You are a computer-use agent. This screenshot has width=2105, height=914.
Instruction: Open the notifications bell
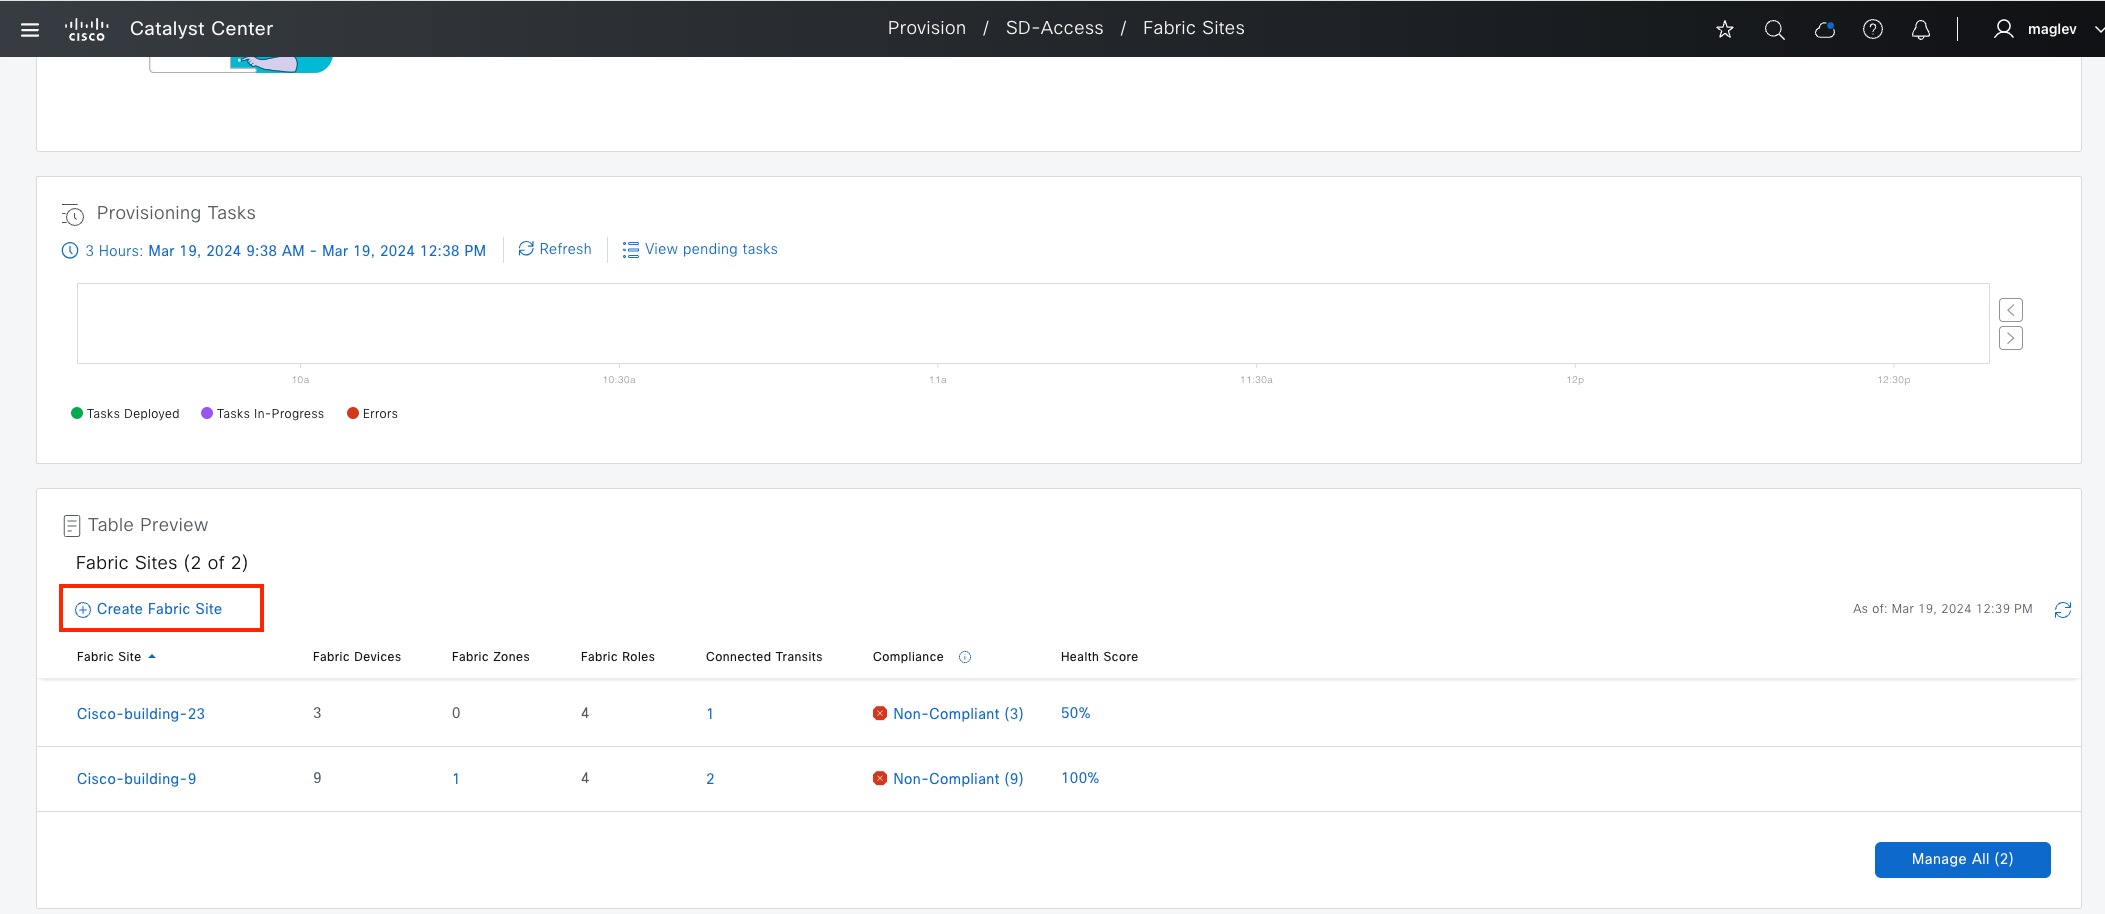click(x=1920, y=29)
